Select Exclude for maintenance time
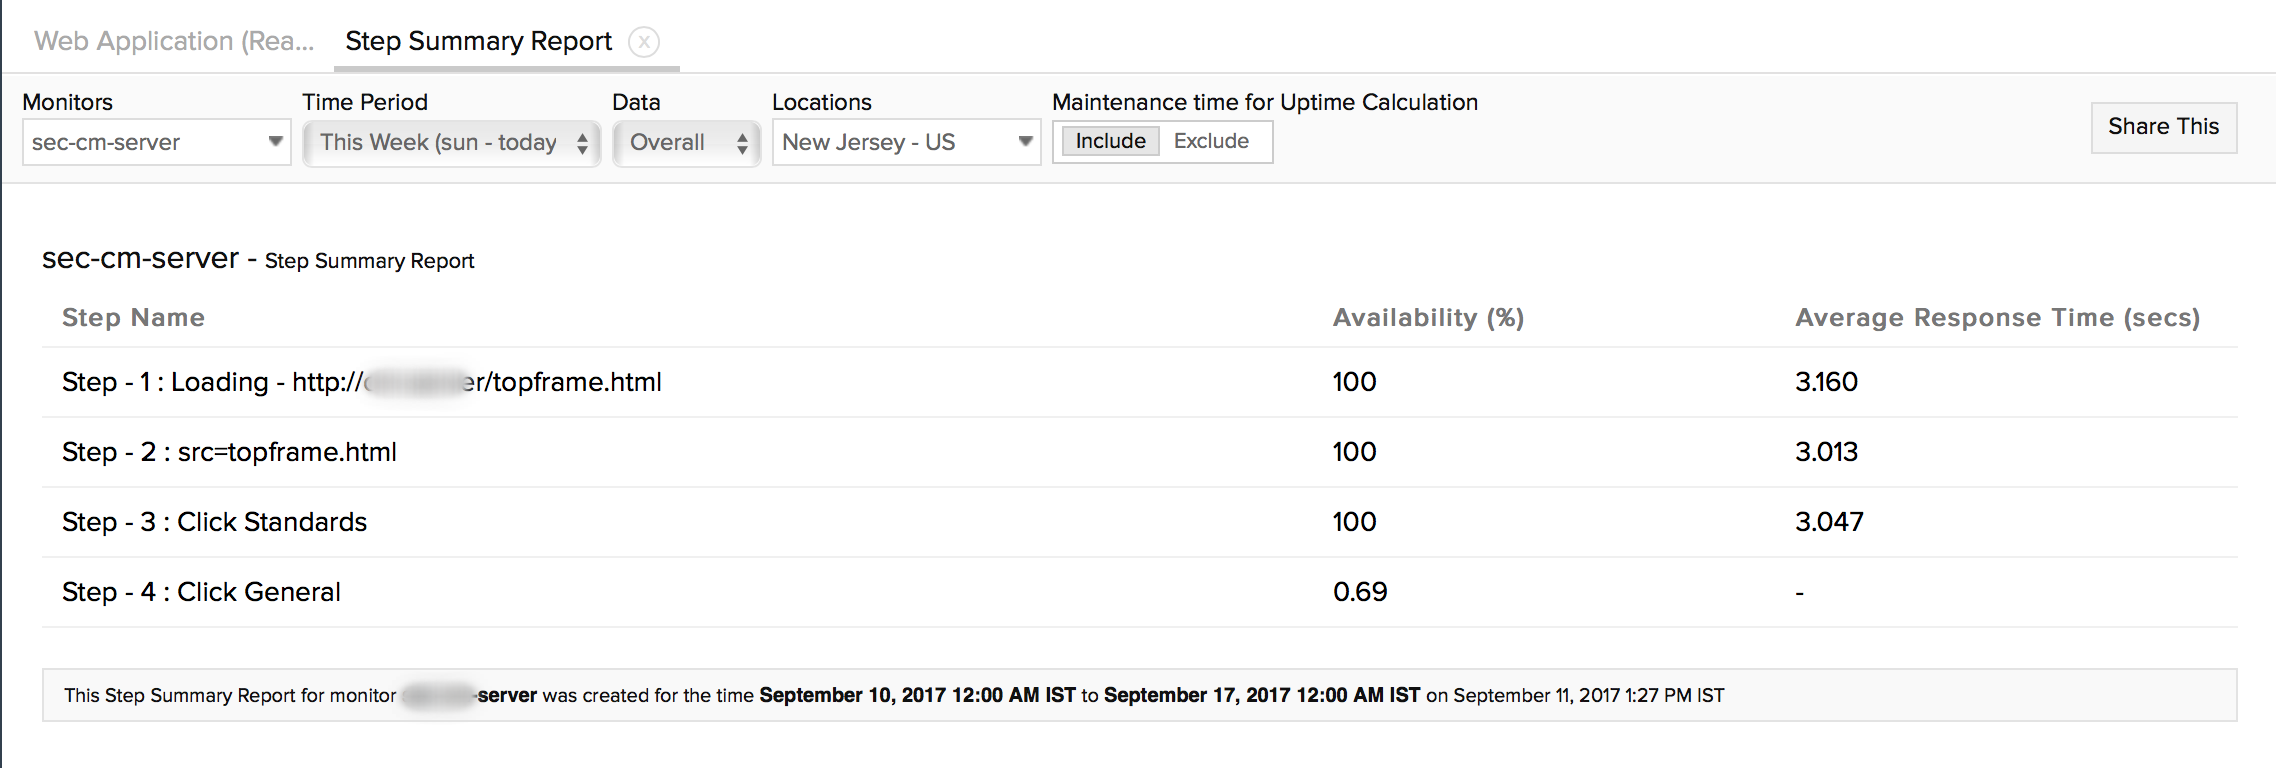This screenshot has height=768, width=2276. (1211, 141)
